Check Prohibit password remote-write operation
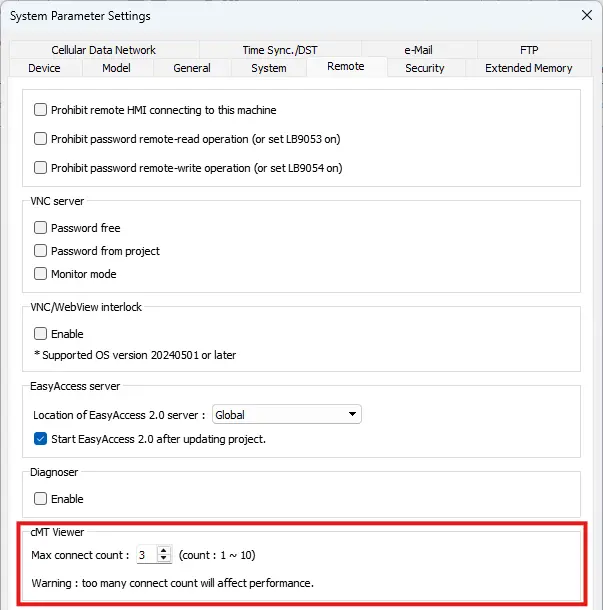Viewport: 603px width, 610px height. click(40, 168)
